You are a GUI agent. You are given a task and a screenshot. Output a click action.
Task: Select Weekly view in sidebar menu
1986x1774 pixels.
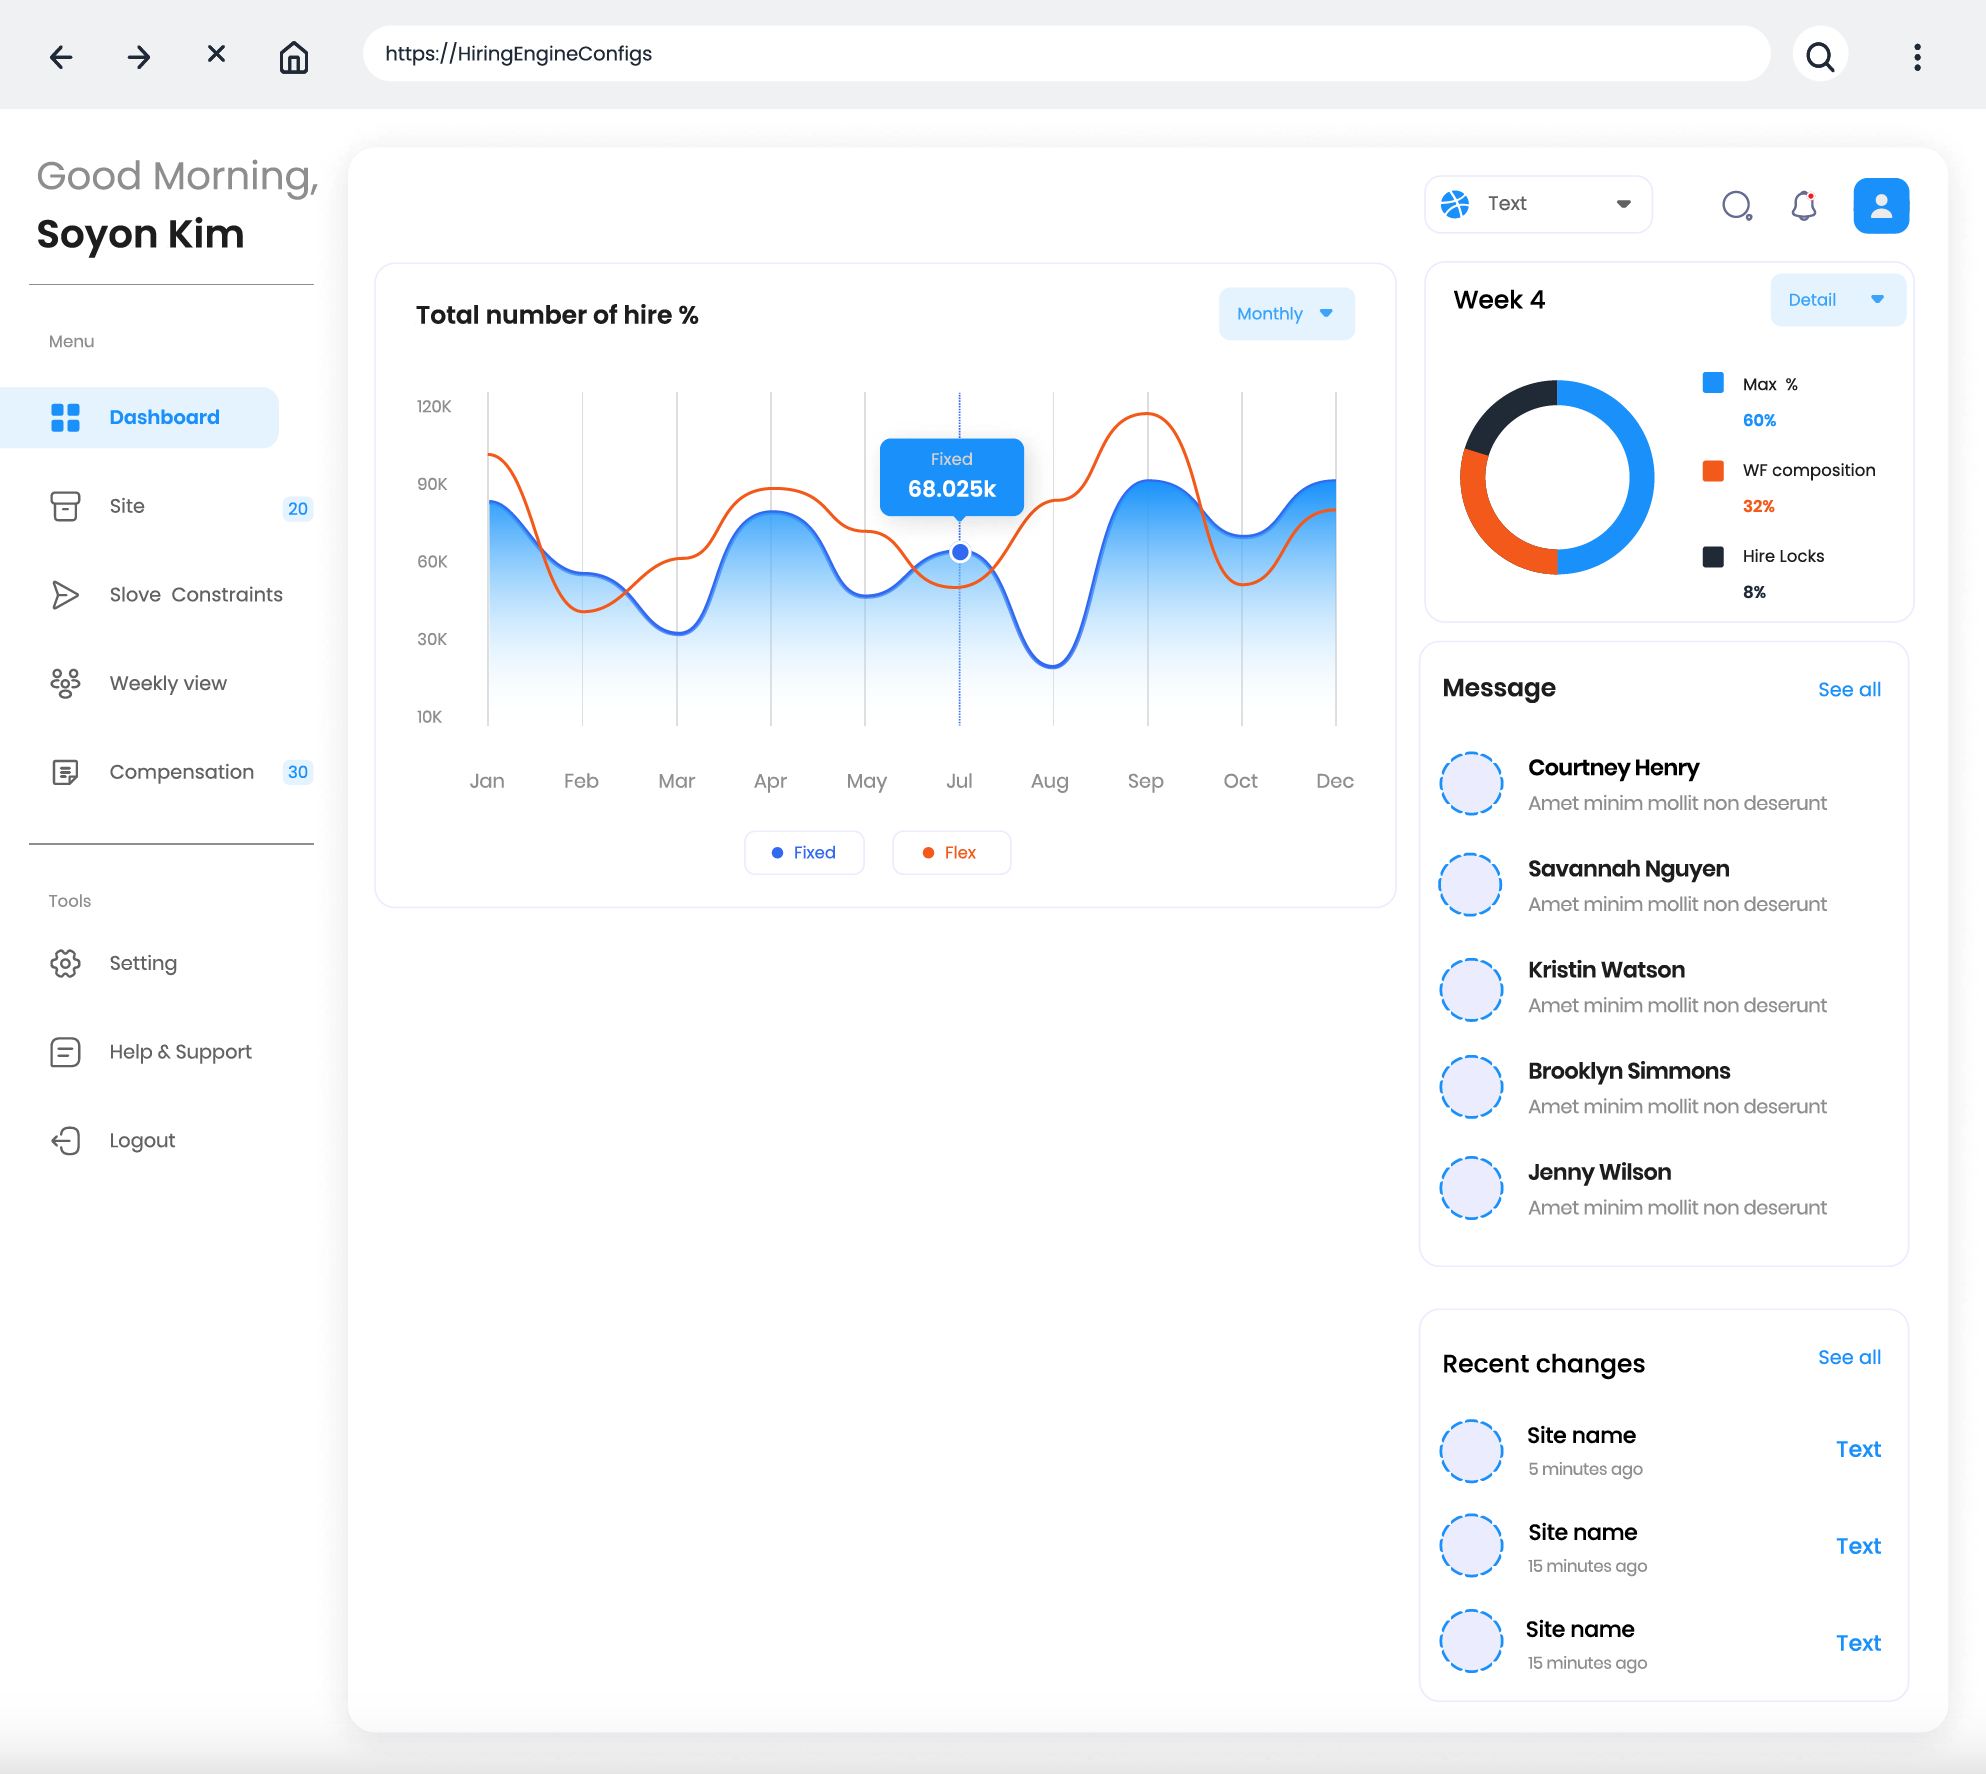click(x=167, y=683)
